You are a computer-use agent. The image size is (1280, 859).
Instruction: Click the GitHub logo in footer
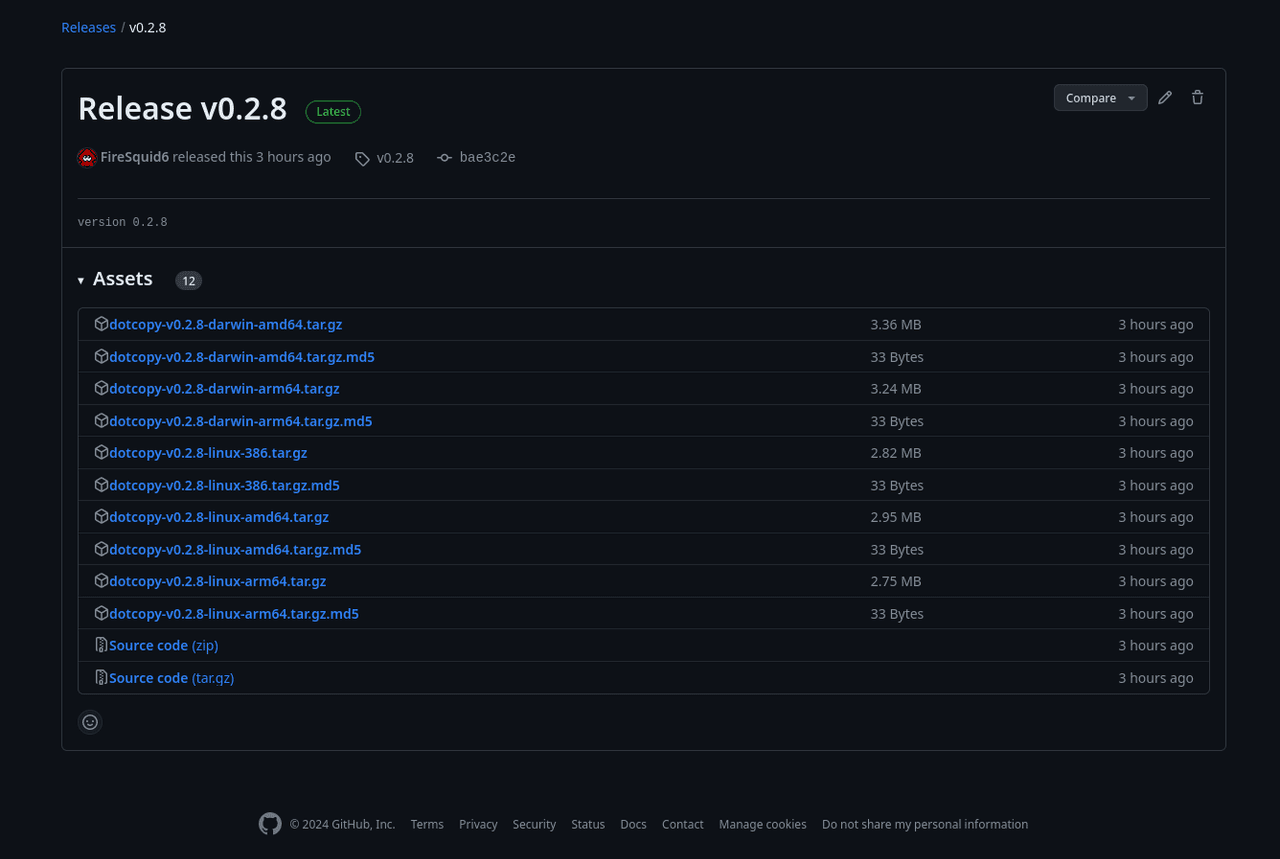pos(270,824)
